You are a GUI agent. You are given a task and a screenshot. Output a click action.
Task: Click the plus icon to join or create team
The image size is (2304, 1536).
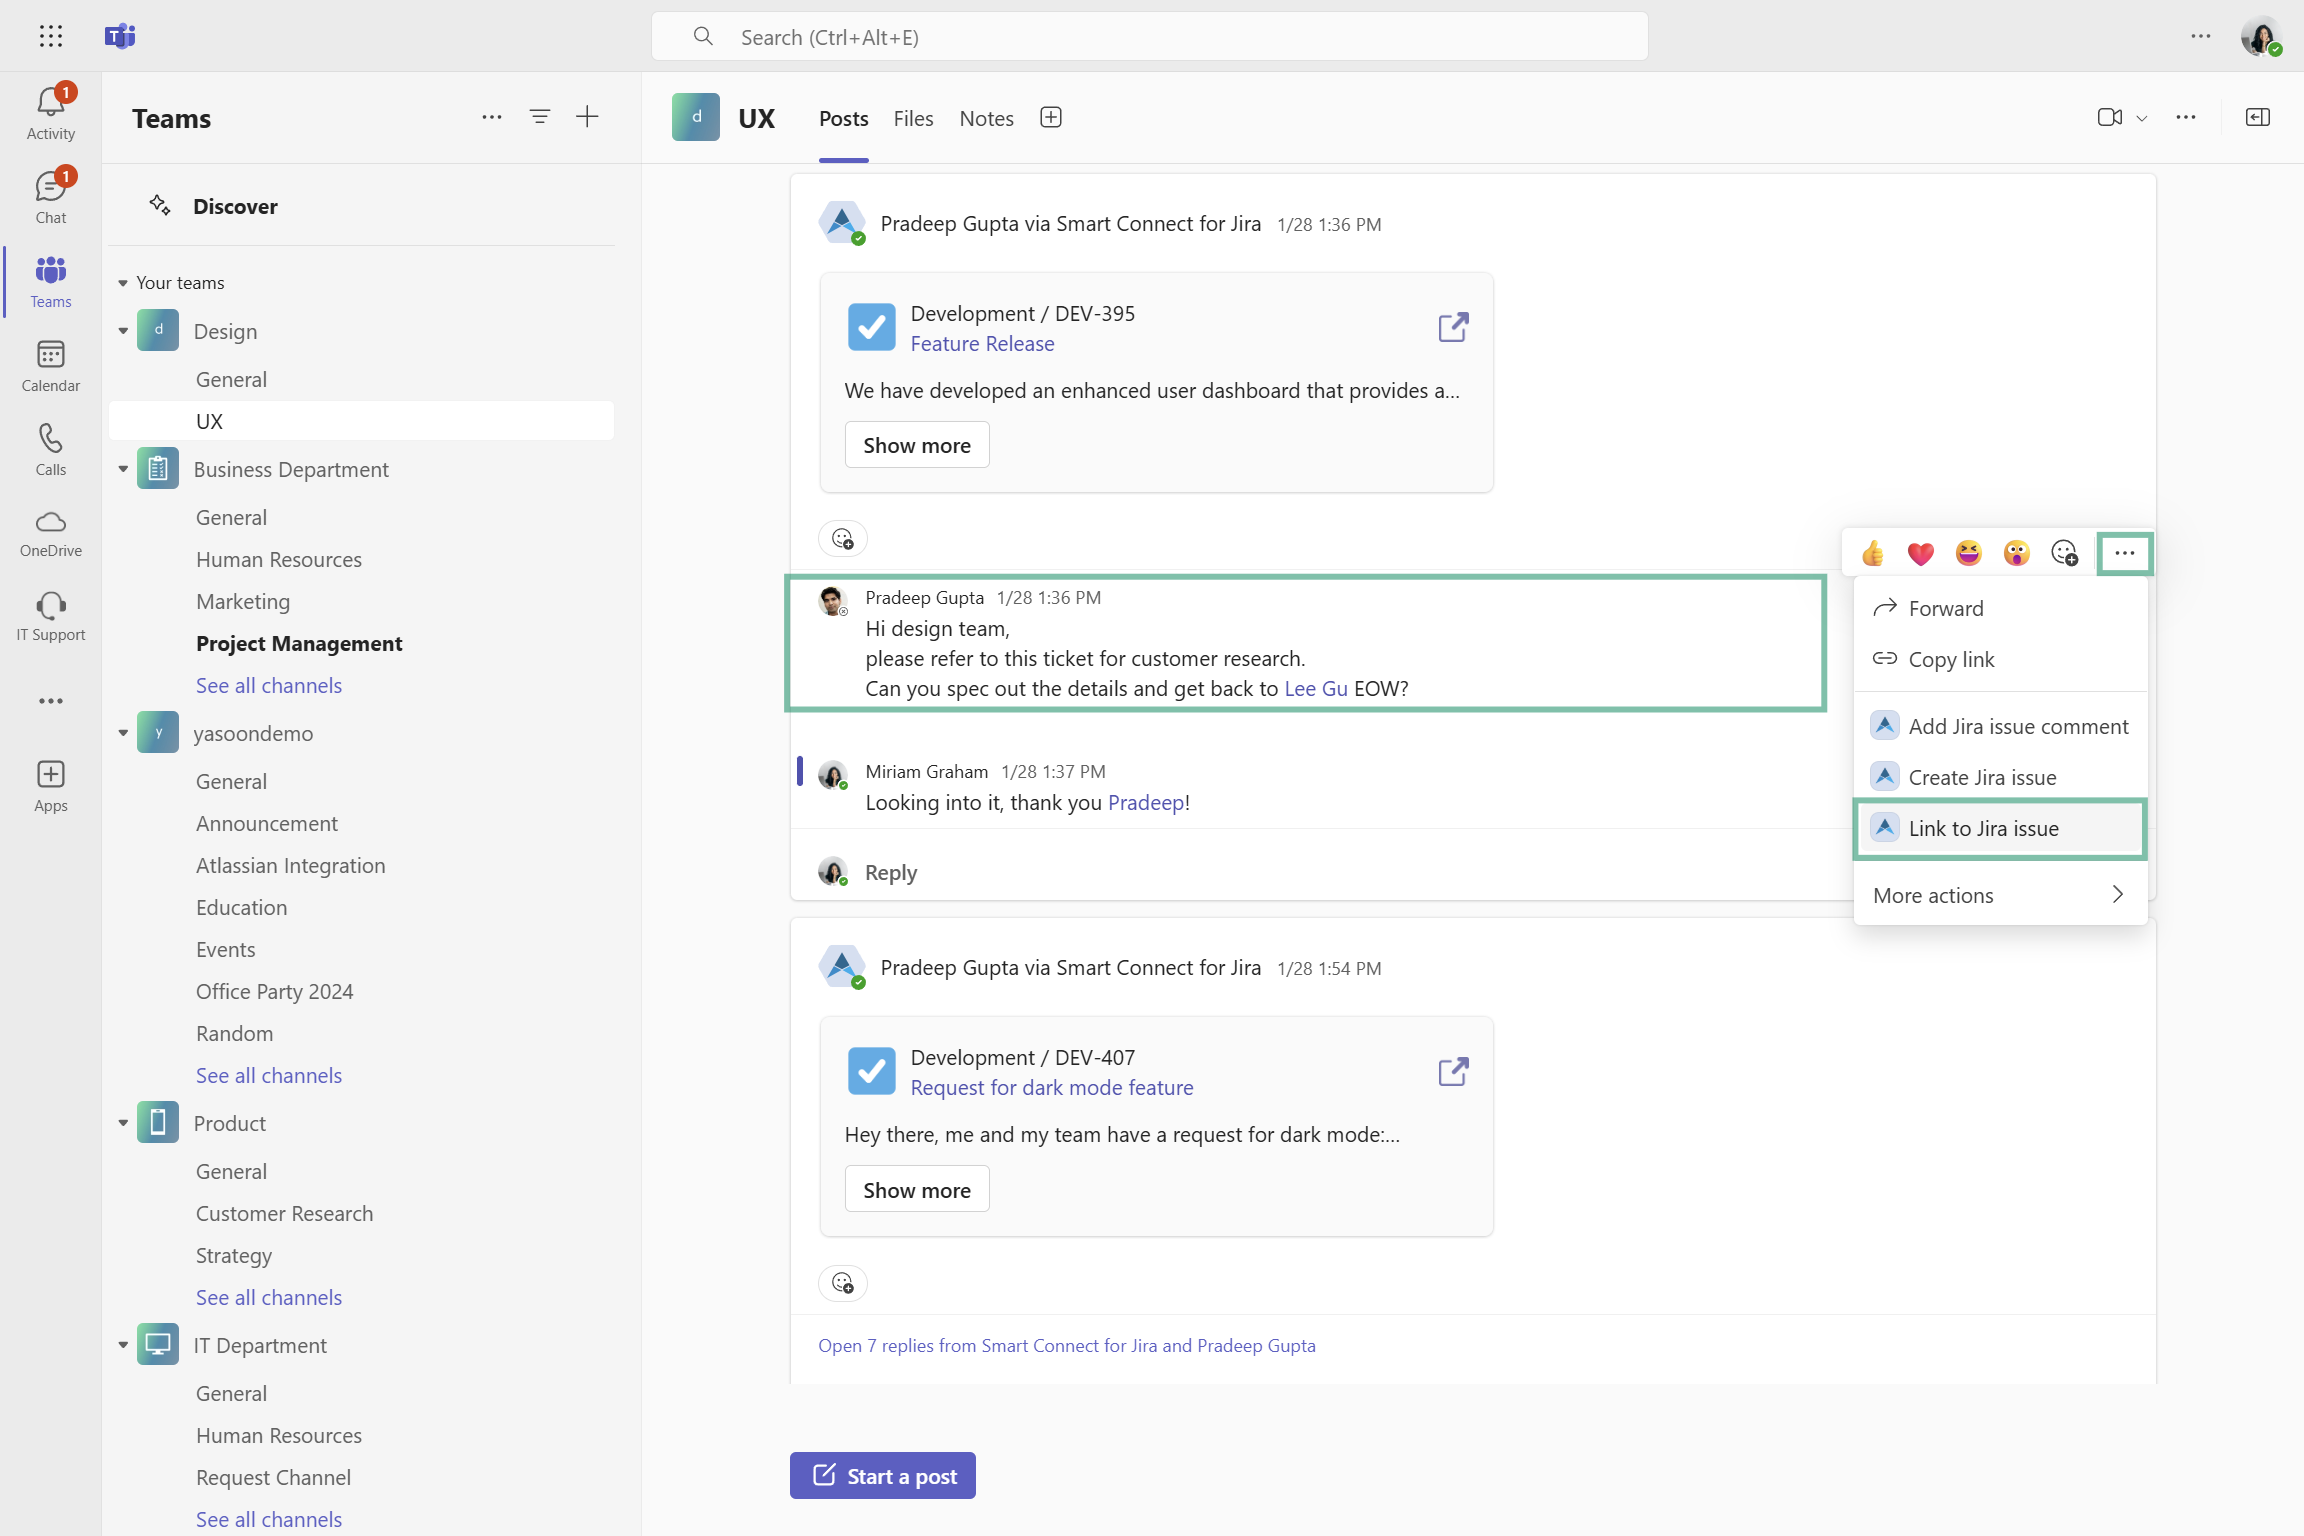588,117
